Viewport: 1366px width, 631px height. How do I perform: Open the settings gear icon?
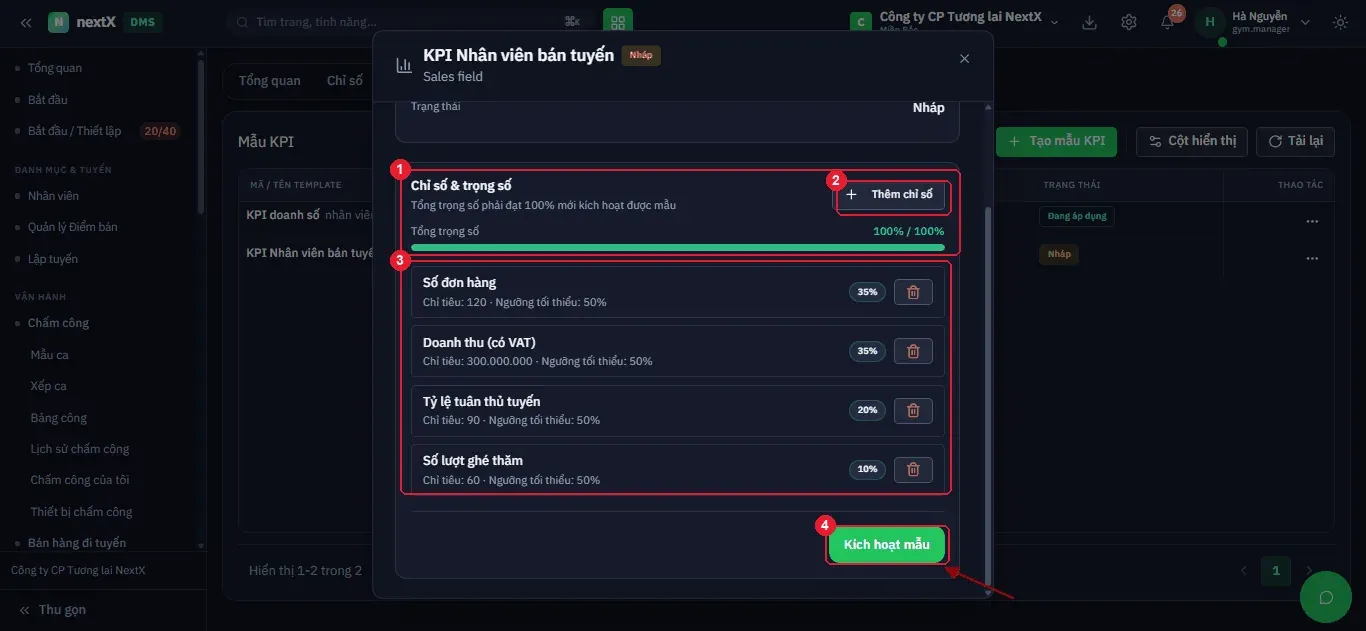pyautogui.click(x=1129, y=22)
